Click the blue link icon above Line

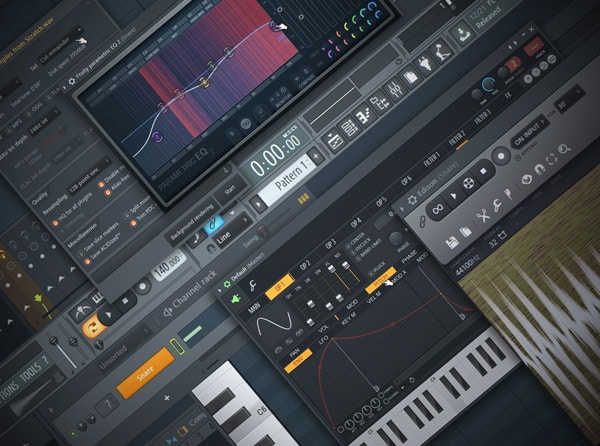[x=214, y=223]
